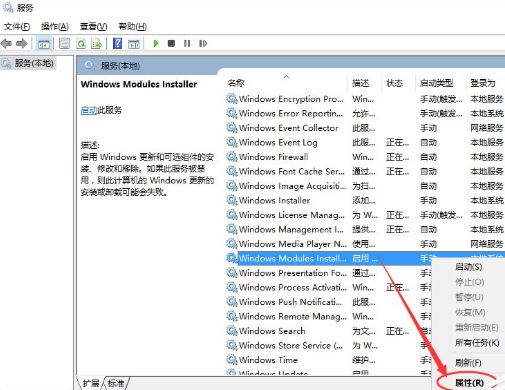Sort the list by the 名称 column header
The height and width of the screenshot is (390, 505).
[x=236, y=83]
